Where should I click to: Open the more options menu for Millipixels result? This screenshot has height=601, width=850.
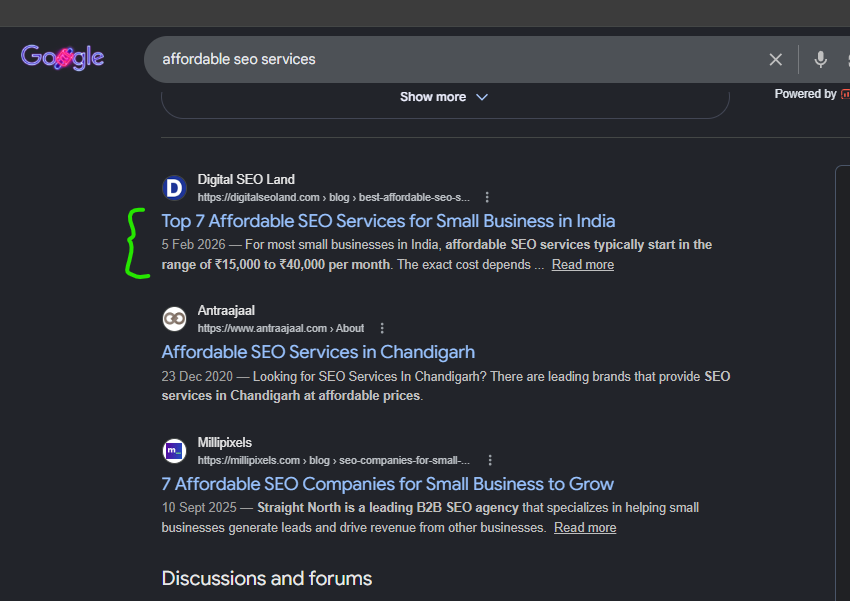click(x=490, y=460)
